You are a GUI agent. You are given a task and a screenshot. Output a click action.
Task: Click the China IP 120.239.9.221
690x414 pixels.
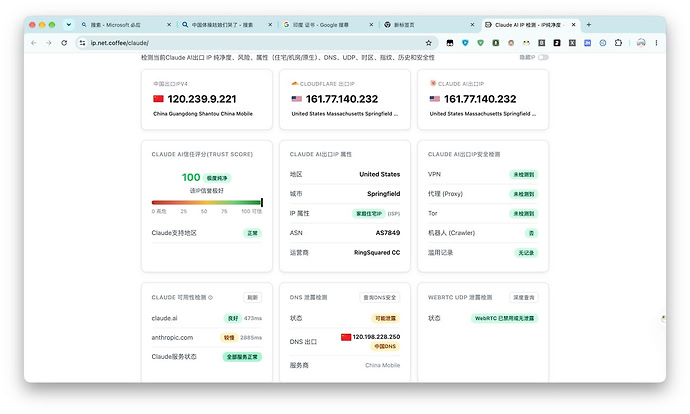(x=202, y=99)
